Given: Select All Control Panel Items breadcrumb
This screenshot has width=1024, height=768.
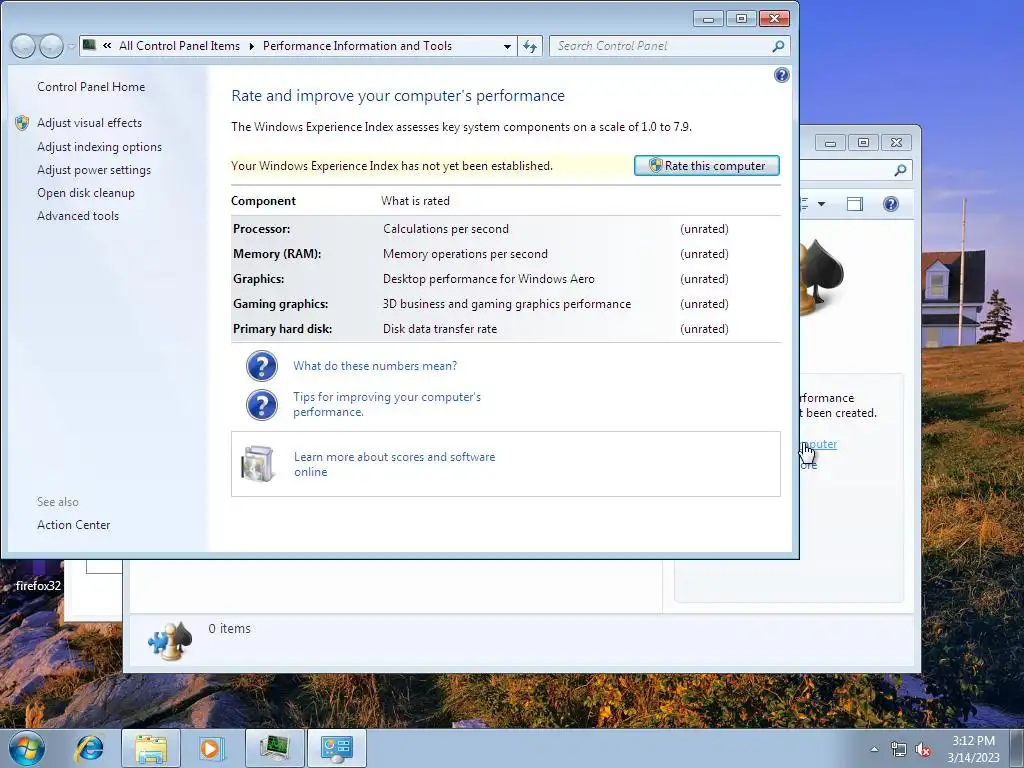Looking at the screenshot, I should (179, 46).
